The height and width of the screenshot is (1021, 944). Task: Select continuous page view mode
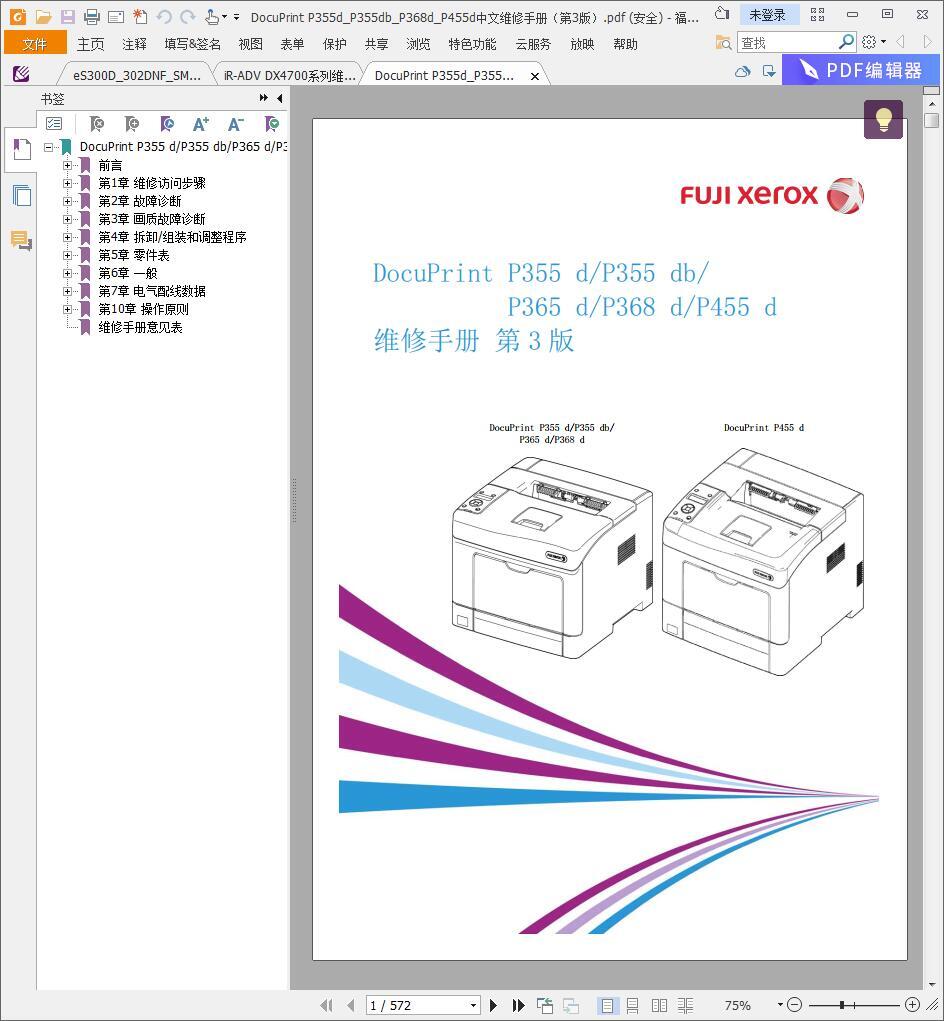[x=633, y=1005]
